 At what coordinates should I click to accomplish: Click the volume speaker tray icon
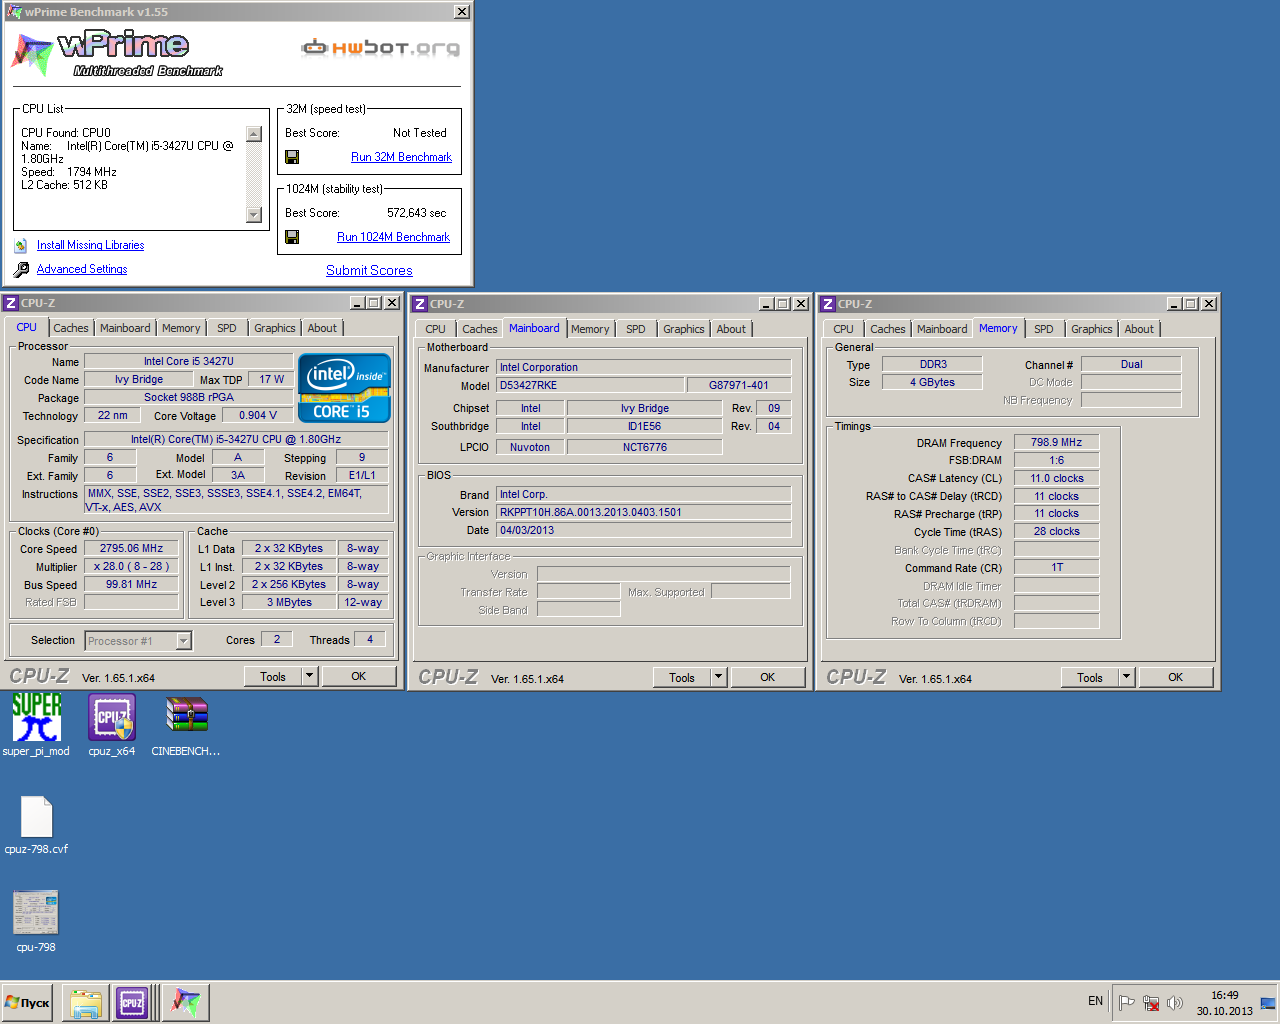click(1175, 1003)
